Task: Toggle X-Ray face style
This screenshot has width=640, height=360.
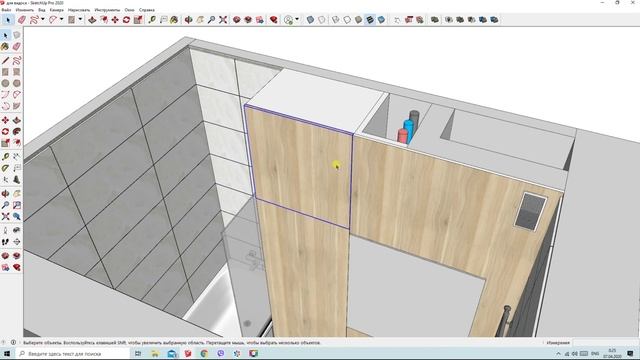Action: point(310,20)
